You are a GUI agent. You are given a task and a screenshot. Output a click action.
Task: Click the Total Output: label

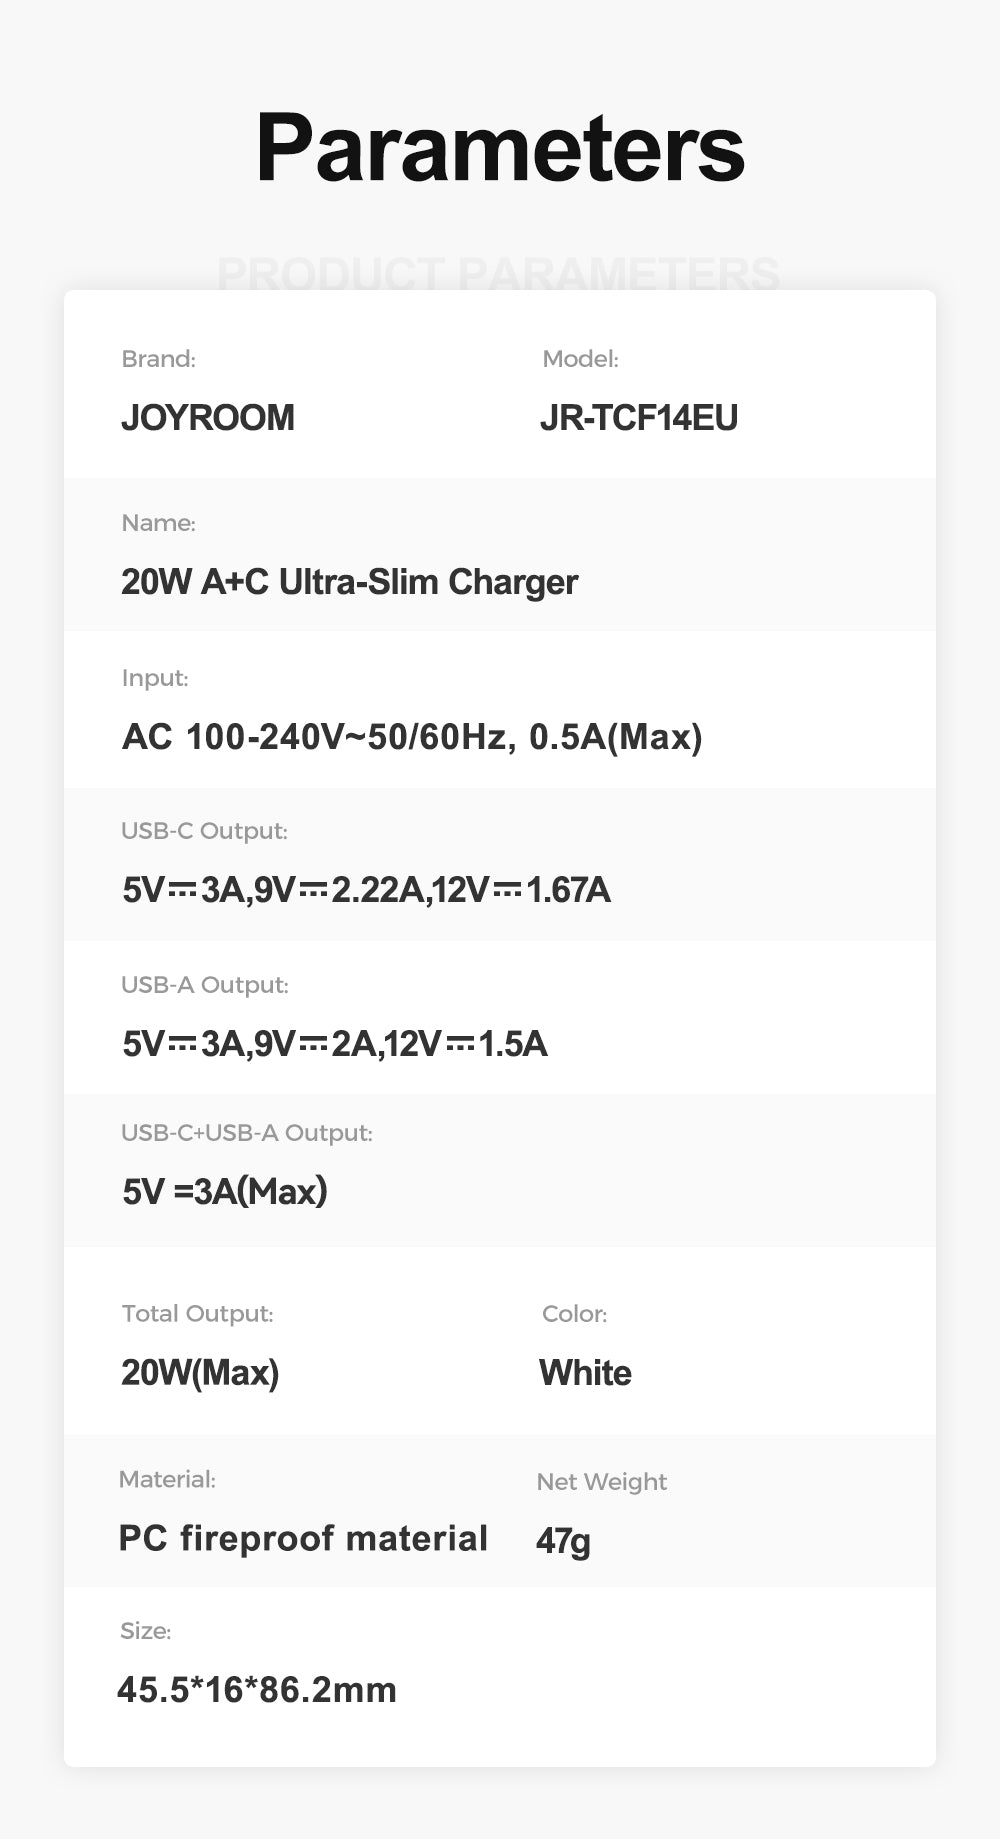point(197,1314)
